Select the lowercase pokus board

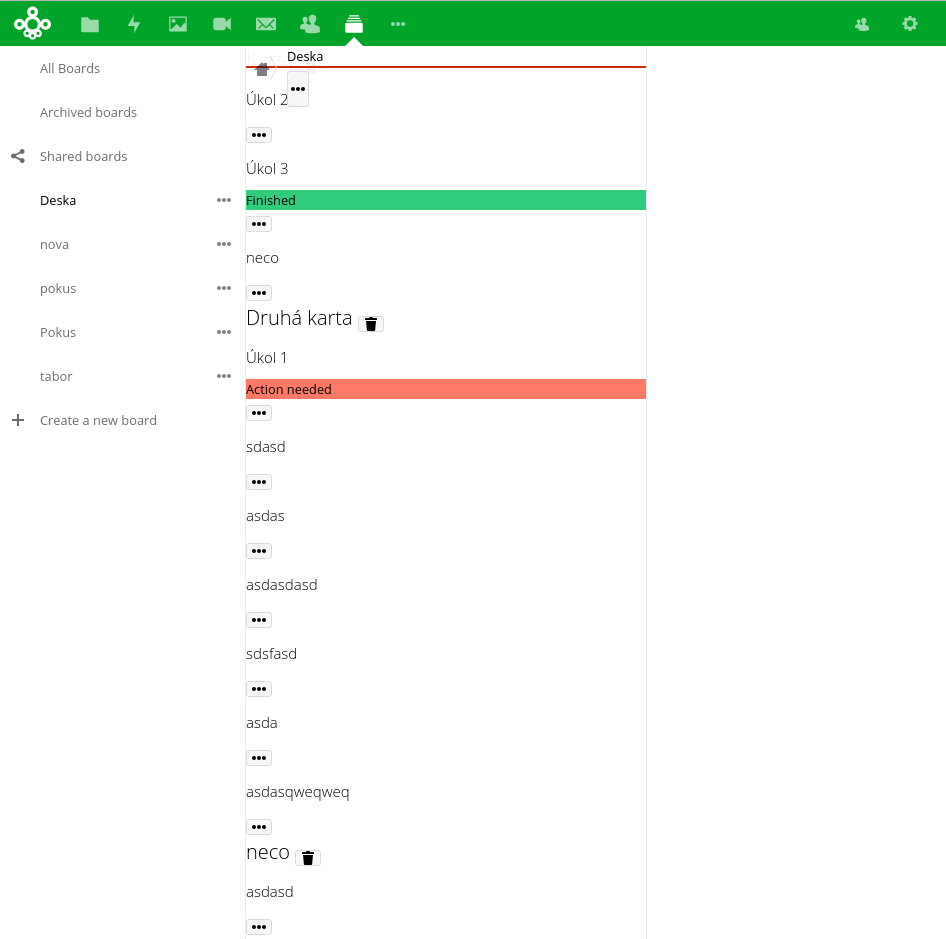[x=58, y=288]
